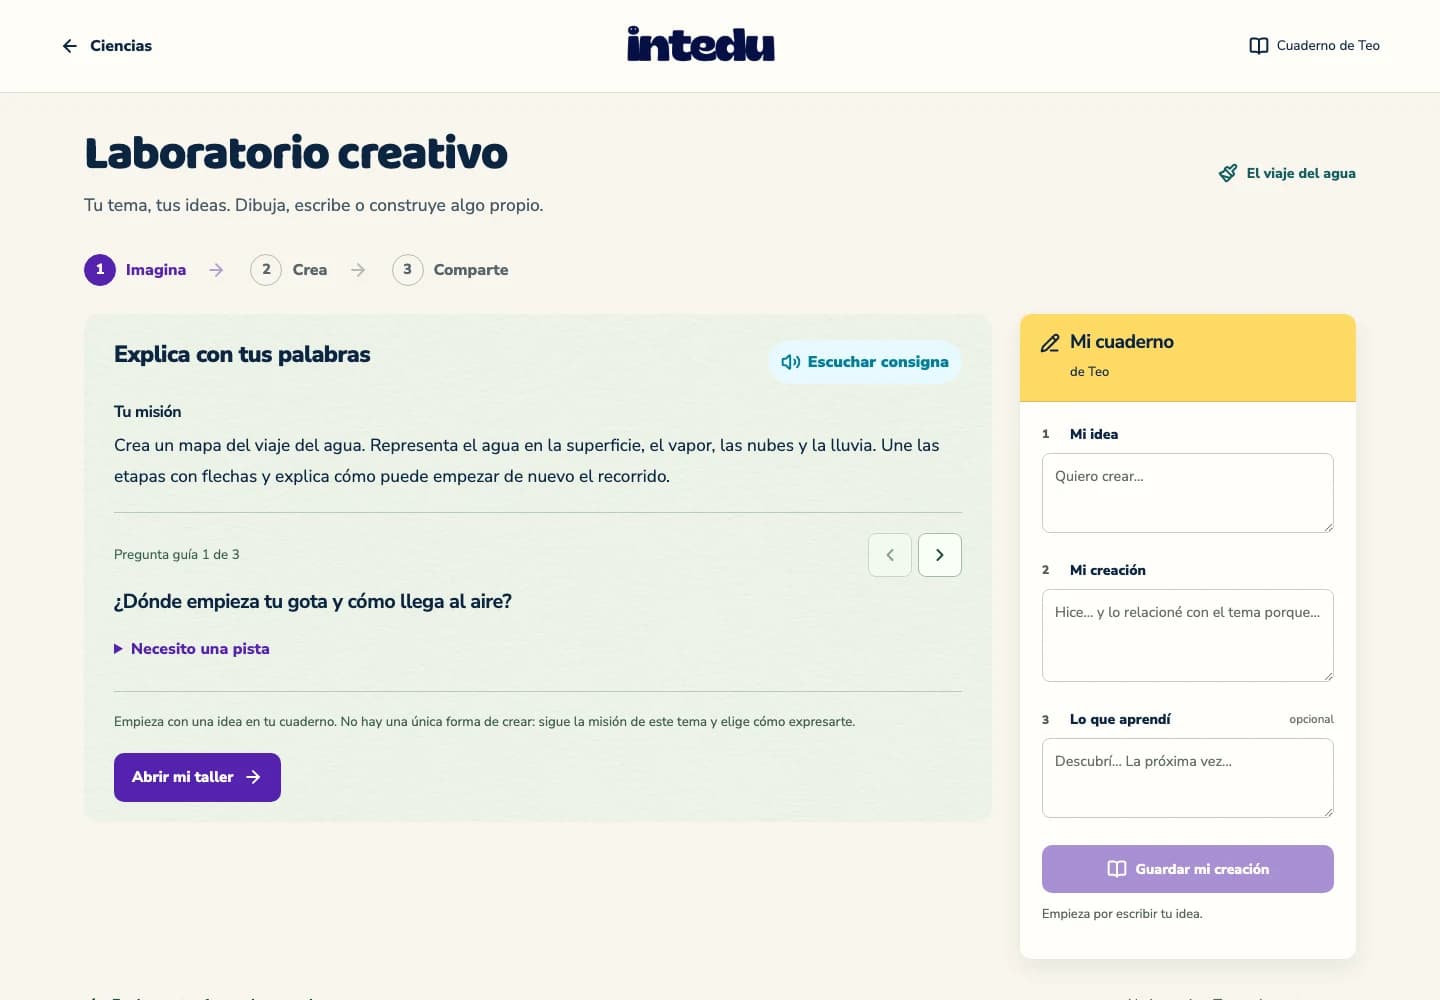Click the Mi cuaderno title

tap(1122, 342)
